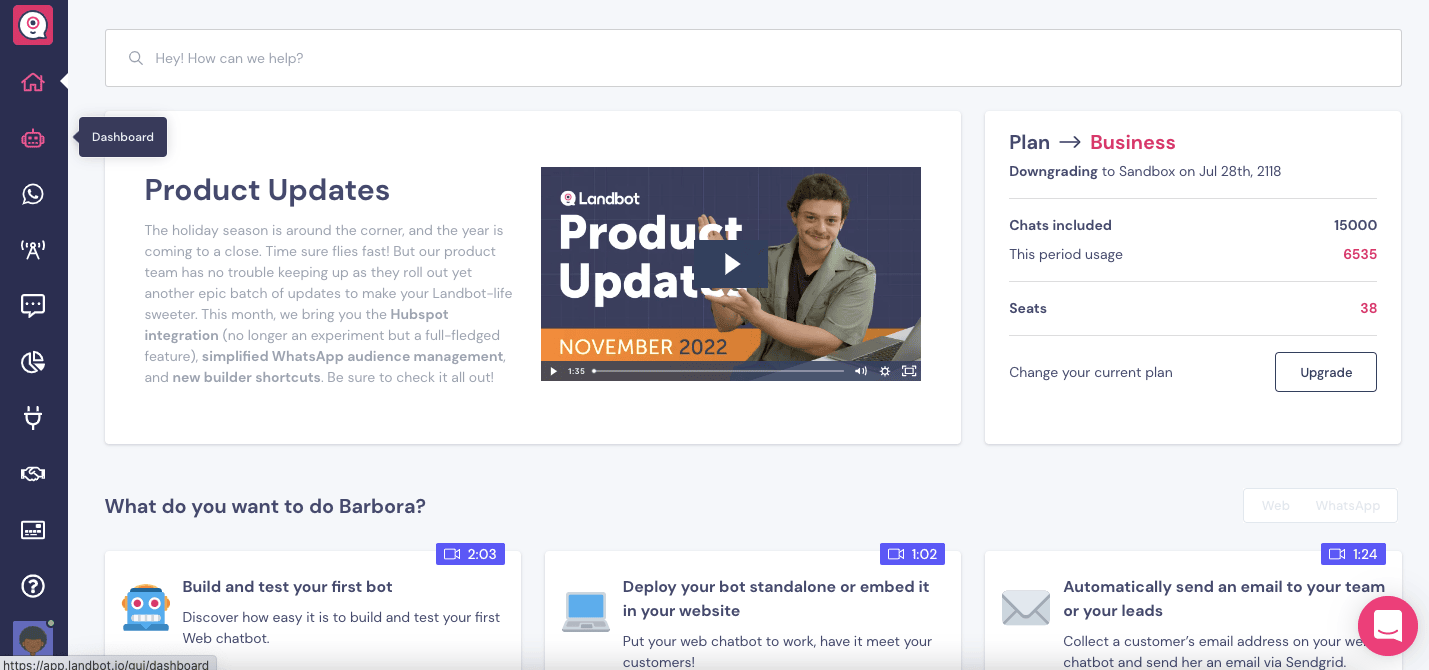The width and height of the screenshot is (1429, 670).
Task: Select the Web toggle tab
Action: point(1275,505)
